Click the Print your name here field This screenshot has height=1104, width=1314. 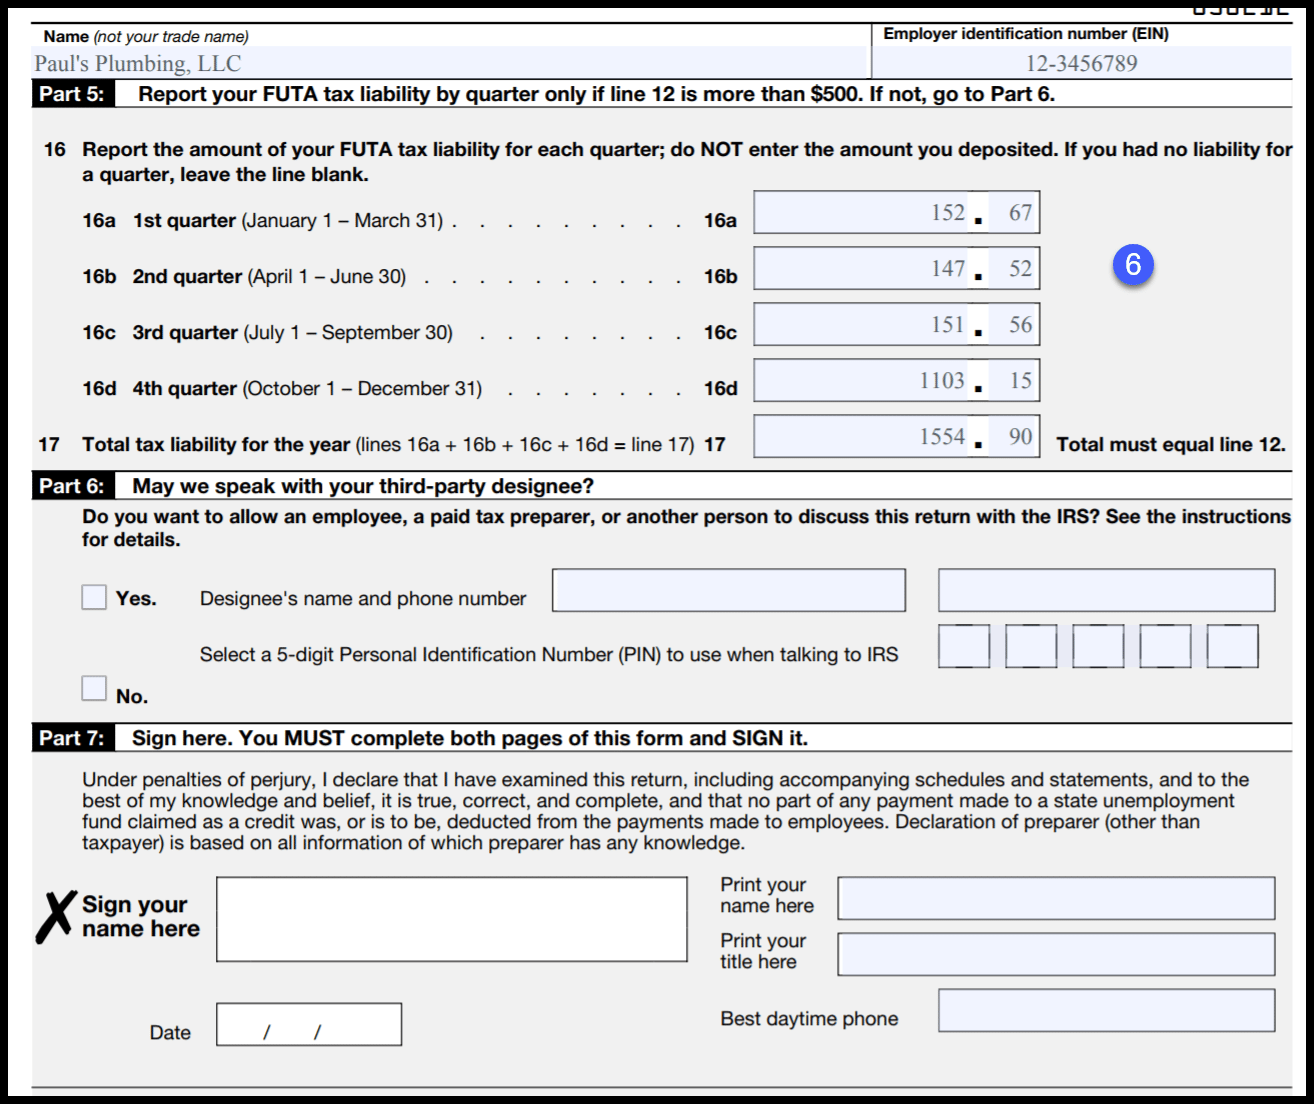pyautogui.click(x=1056, y=898)
